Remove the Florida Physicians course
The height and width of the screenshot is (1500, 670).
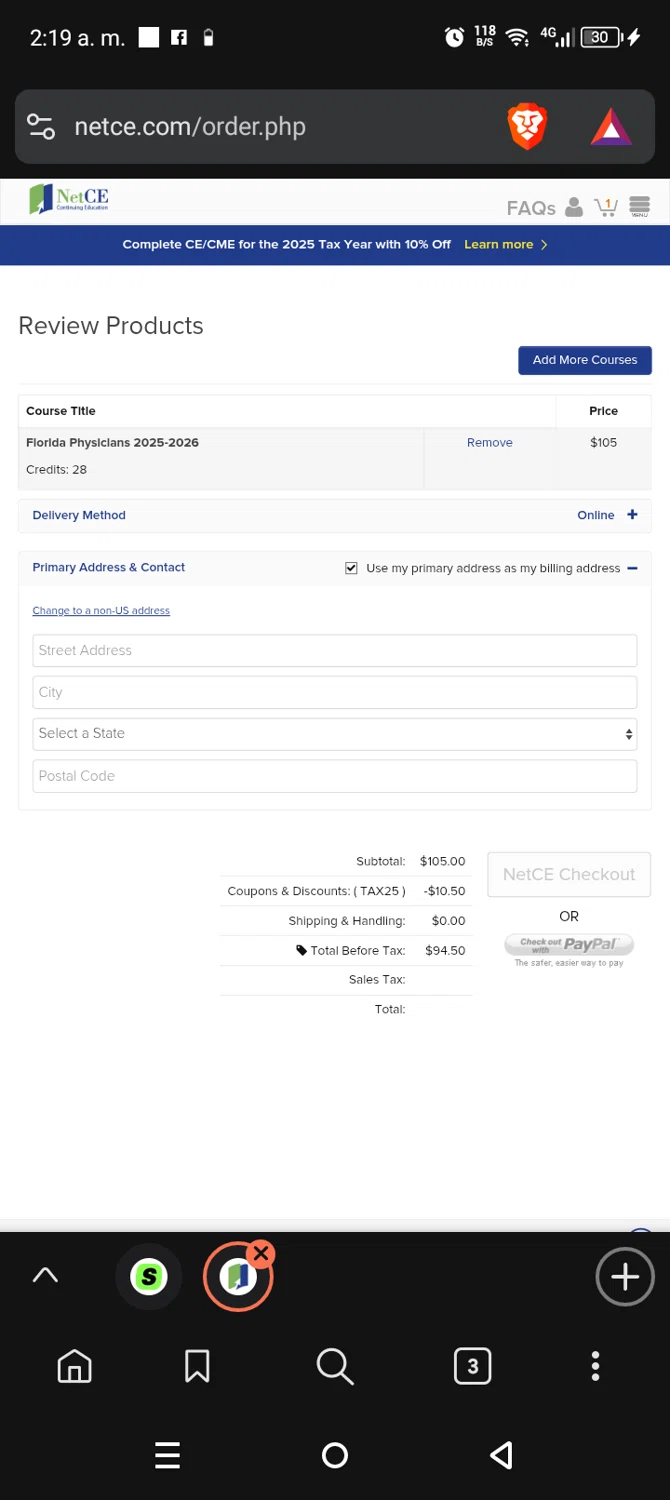pyautogui.click(x=490, y=443)
